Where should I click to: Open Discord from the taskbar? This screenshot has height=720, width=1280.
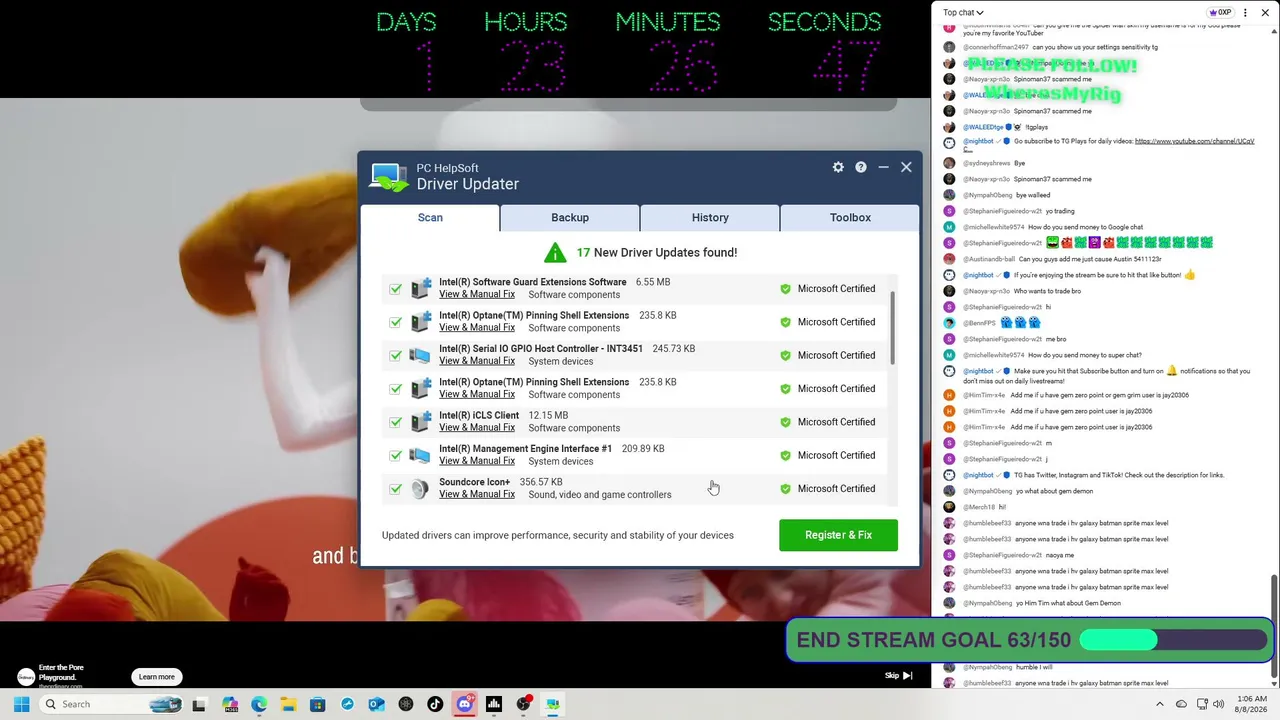464,704
